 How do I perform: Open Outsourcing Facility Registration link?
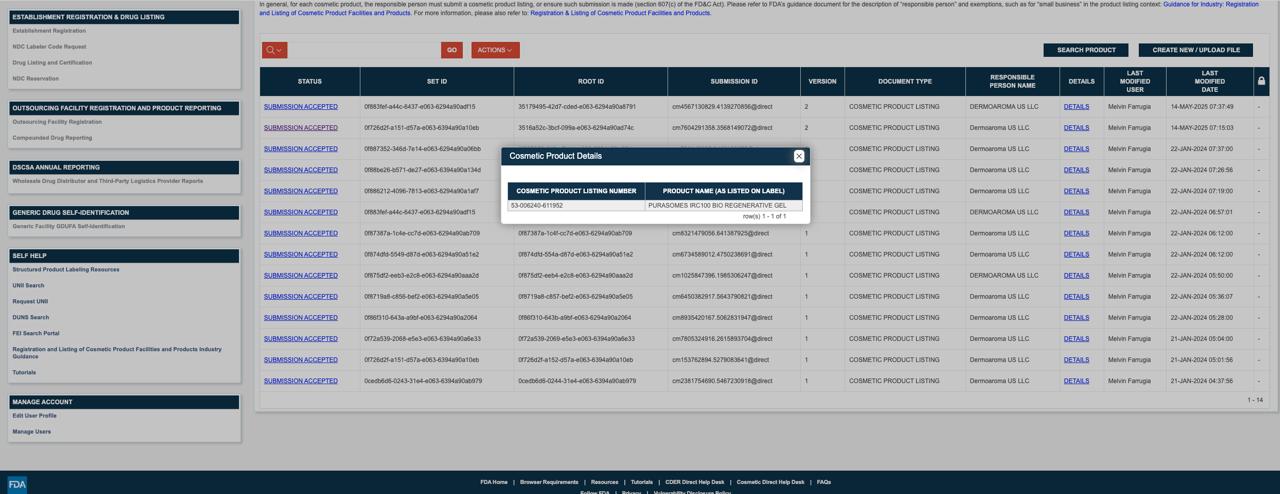point(57,122)
